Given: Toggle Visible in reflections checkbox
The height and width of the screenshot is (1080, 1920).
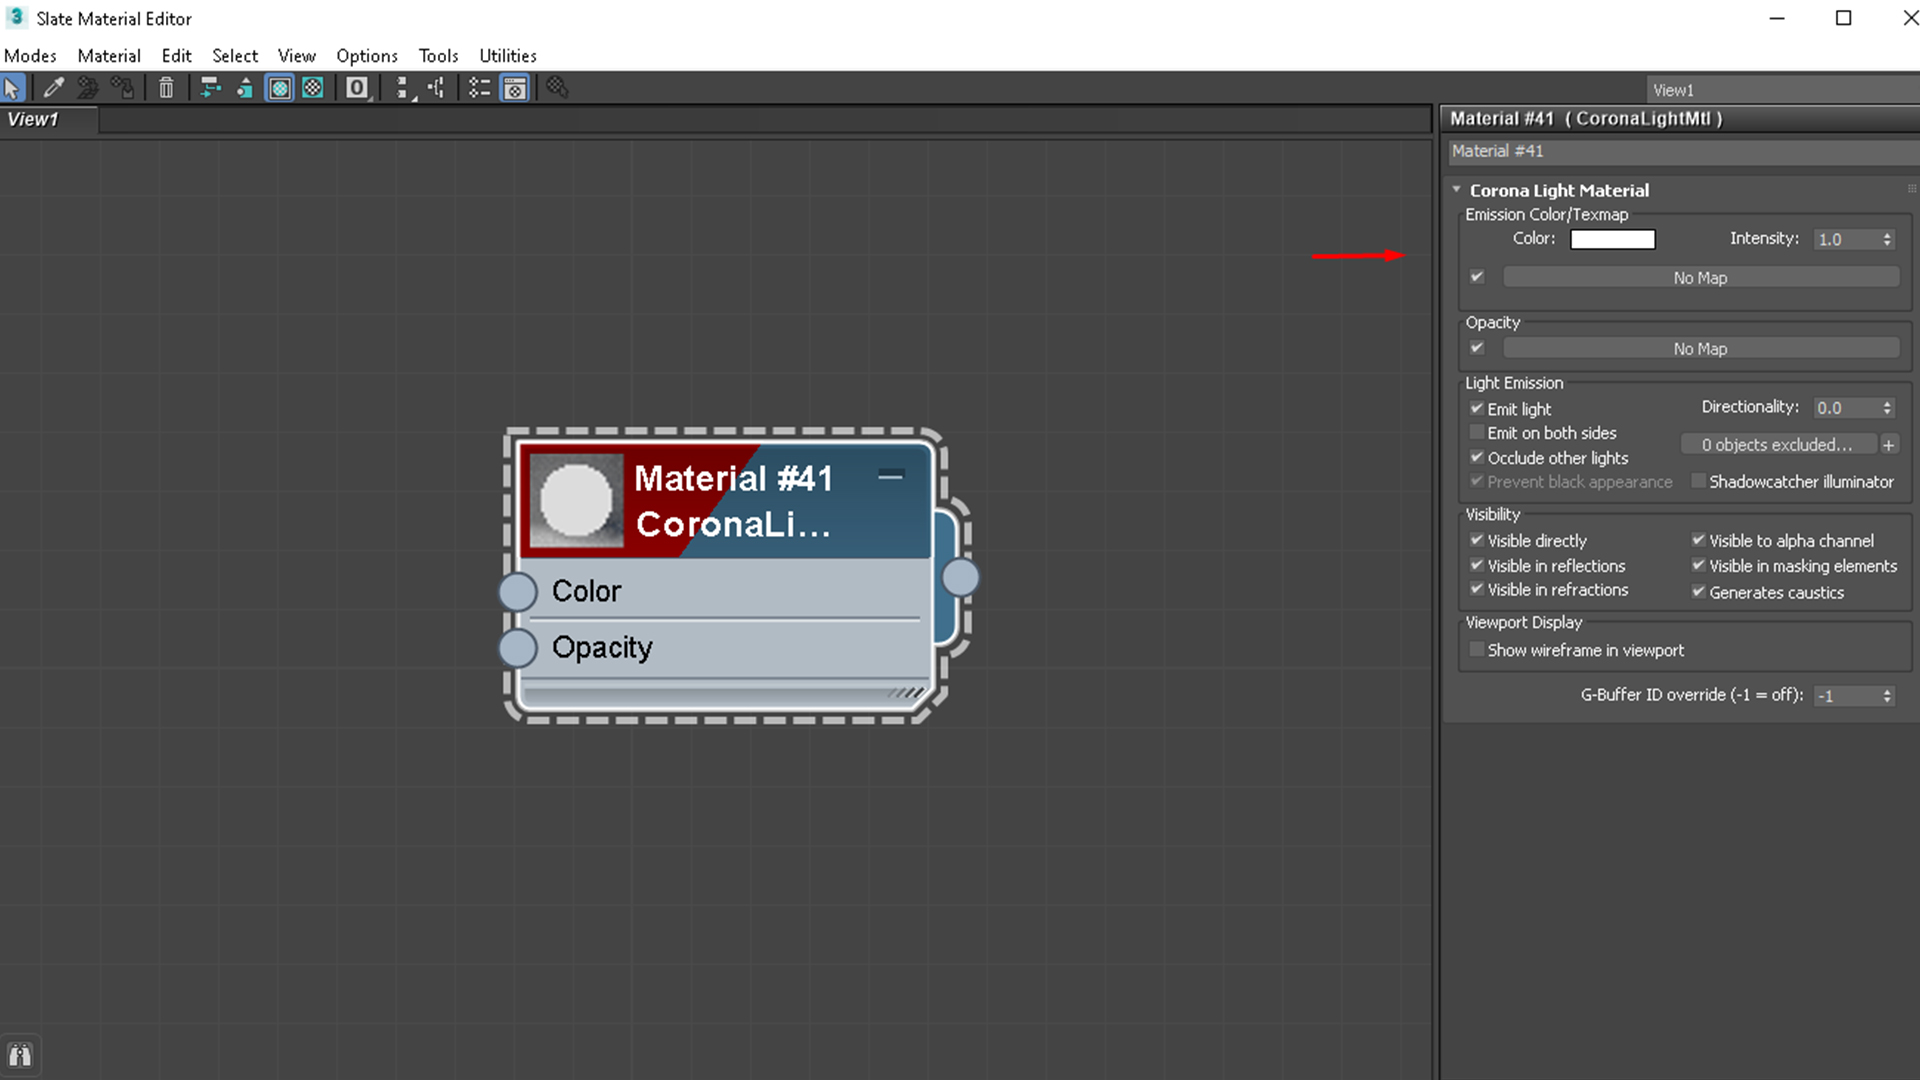Looking at the screenshot, I should point(1477,565).
